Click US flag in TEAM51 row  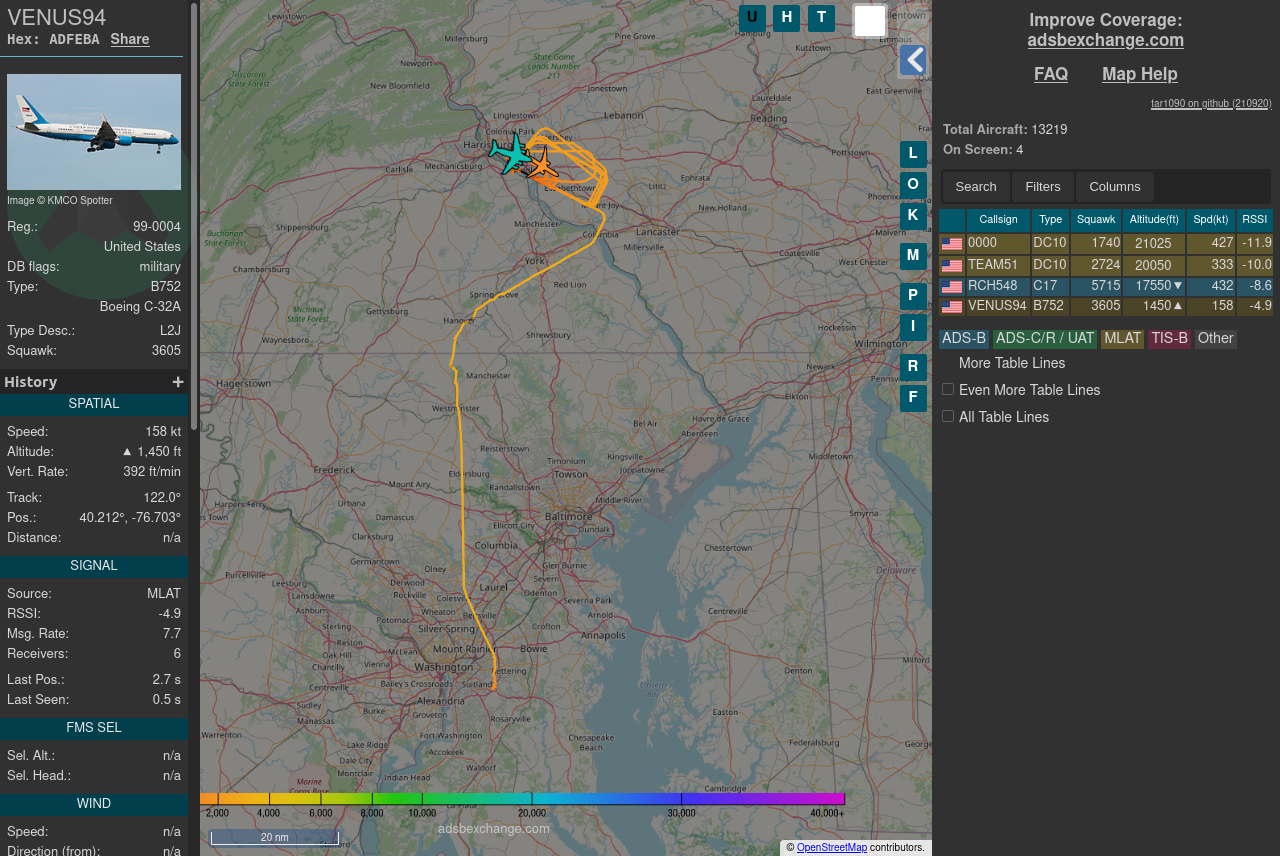tap(952, 265)
